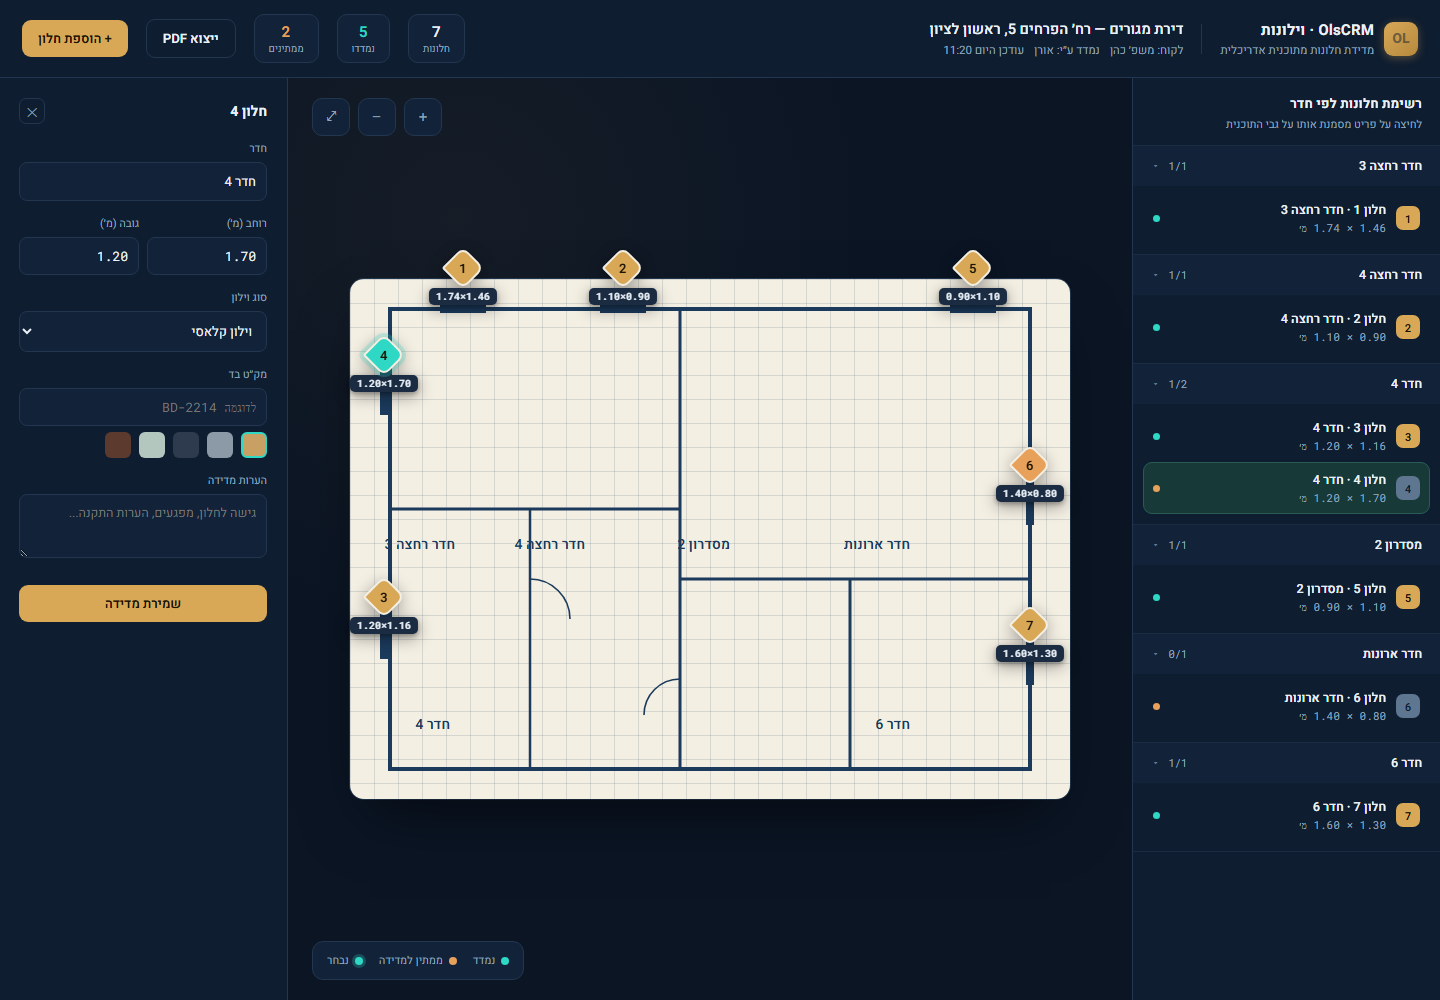
Task: Select window marker 7 on floor plan
Action: click(1029, 625)
